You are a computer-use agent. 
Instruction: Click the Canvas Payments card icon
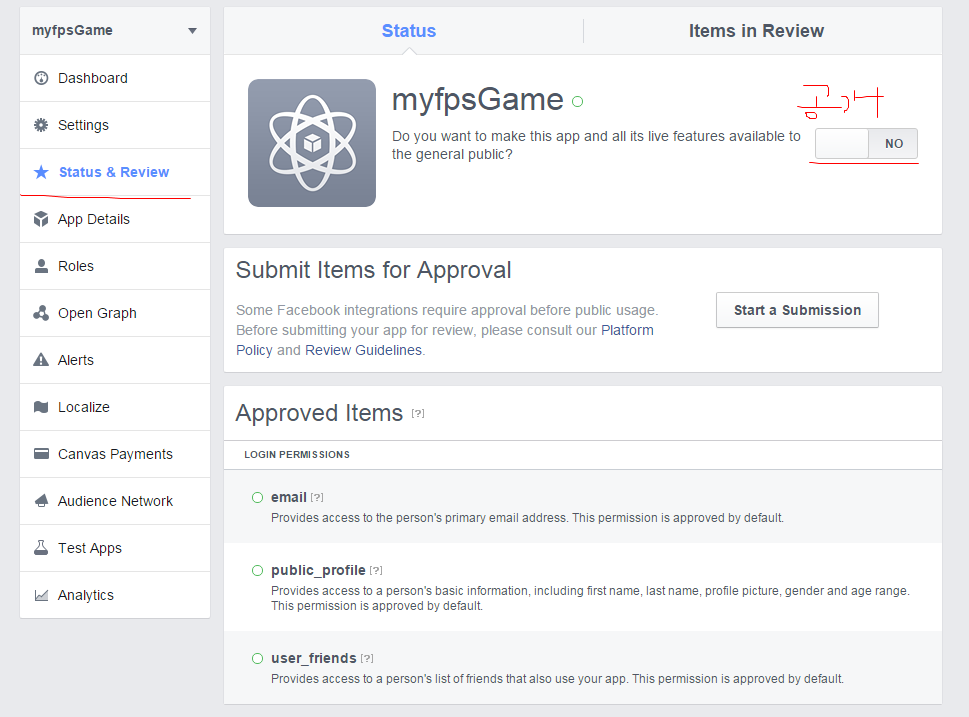click(x=41, y=454)
